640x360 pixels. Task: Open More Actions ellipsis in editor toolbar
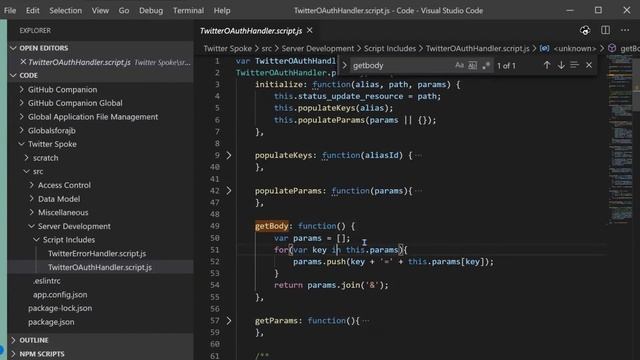coord(625,30)
